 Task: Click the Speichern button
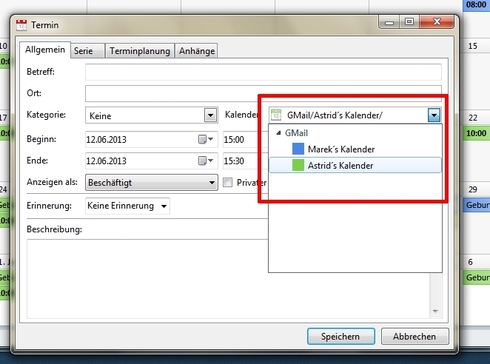341,336
